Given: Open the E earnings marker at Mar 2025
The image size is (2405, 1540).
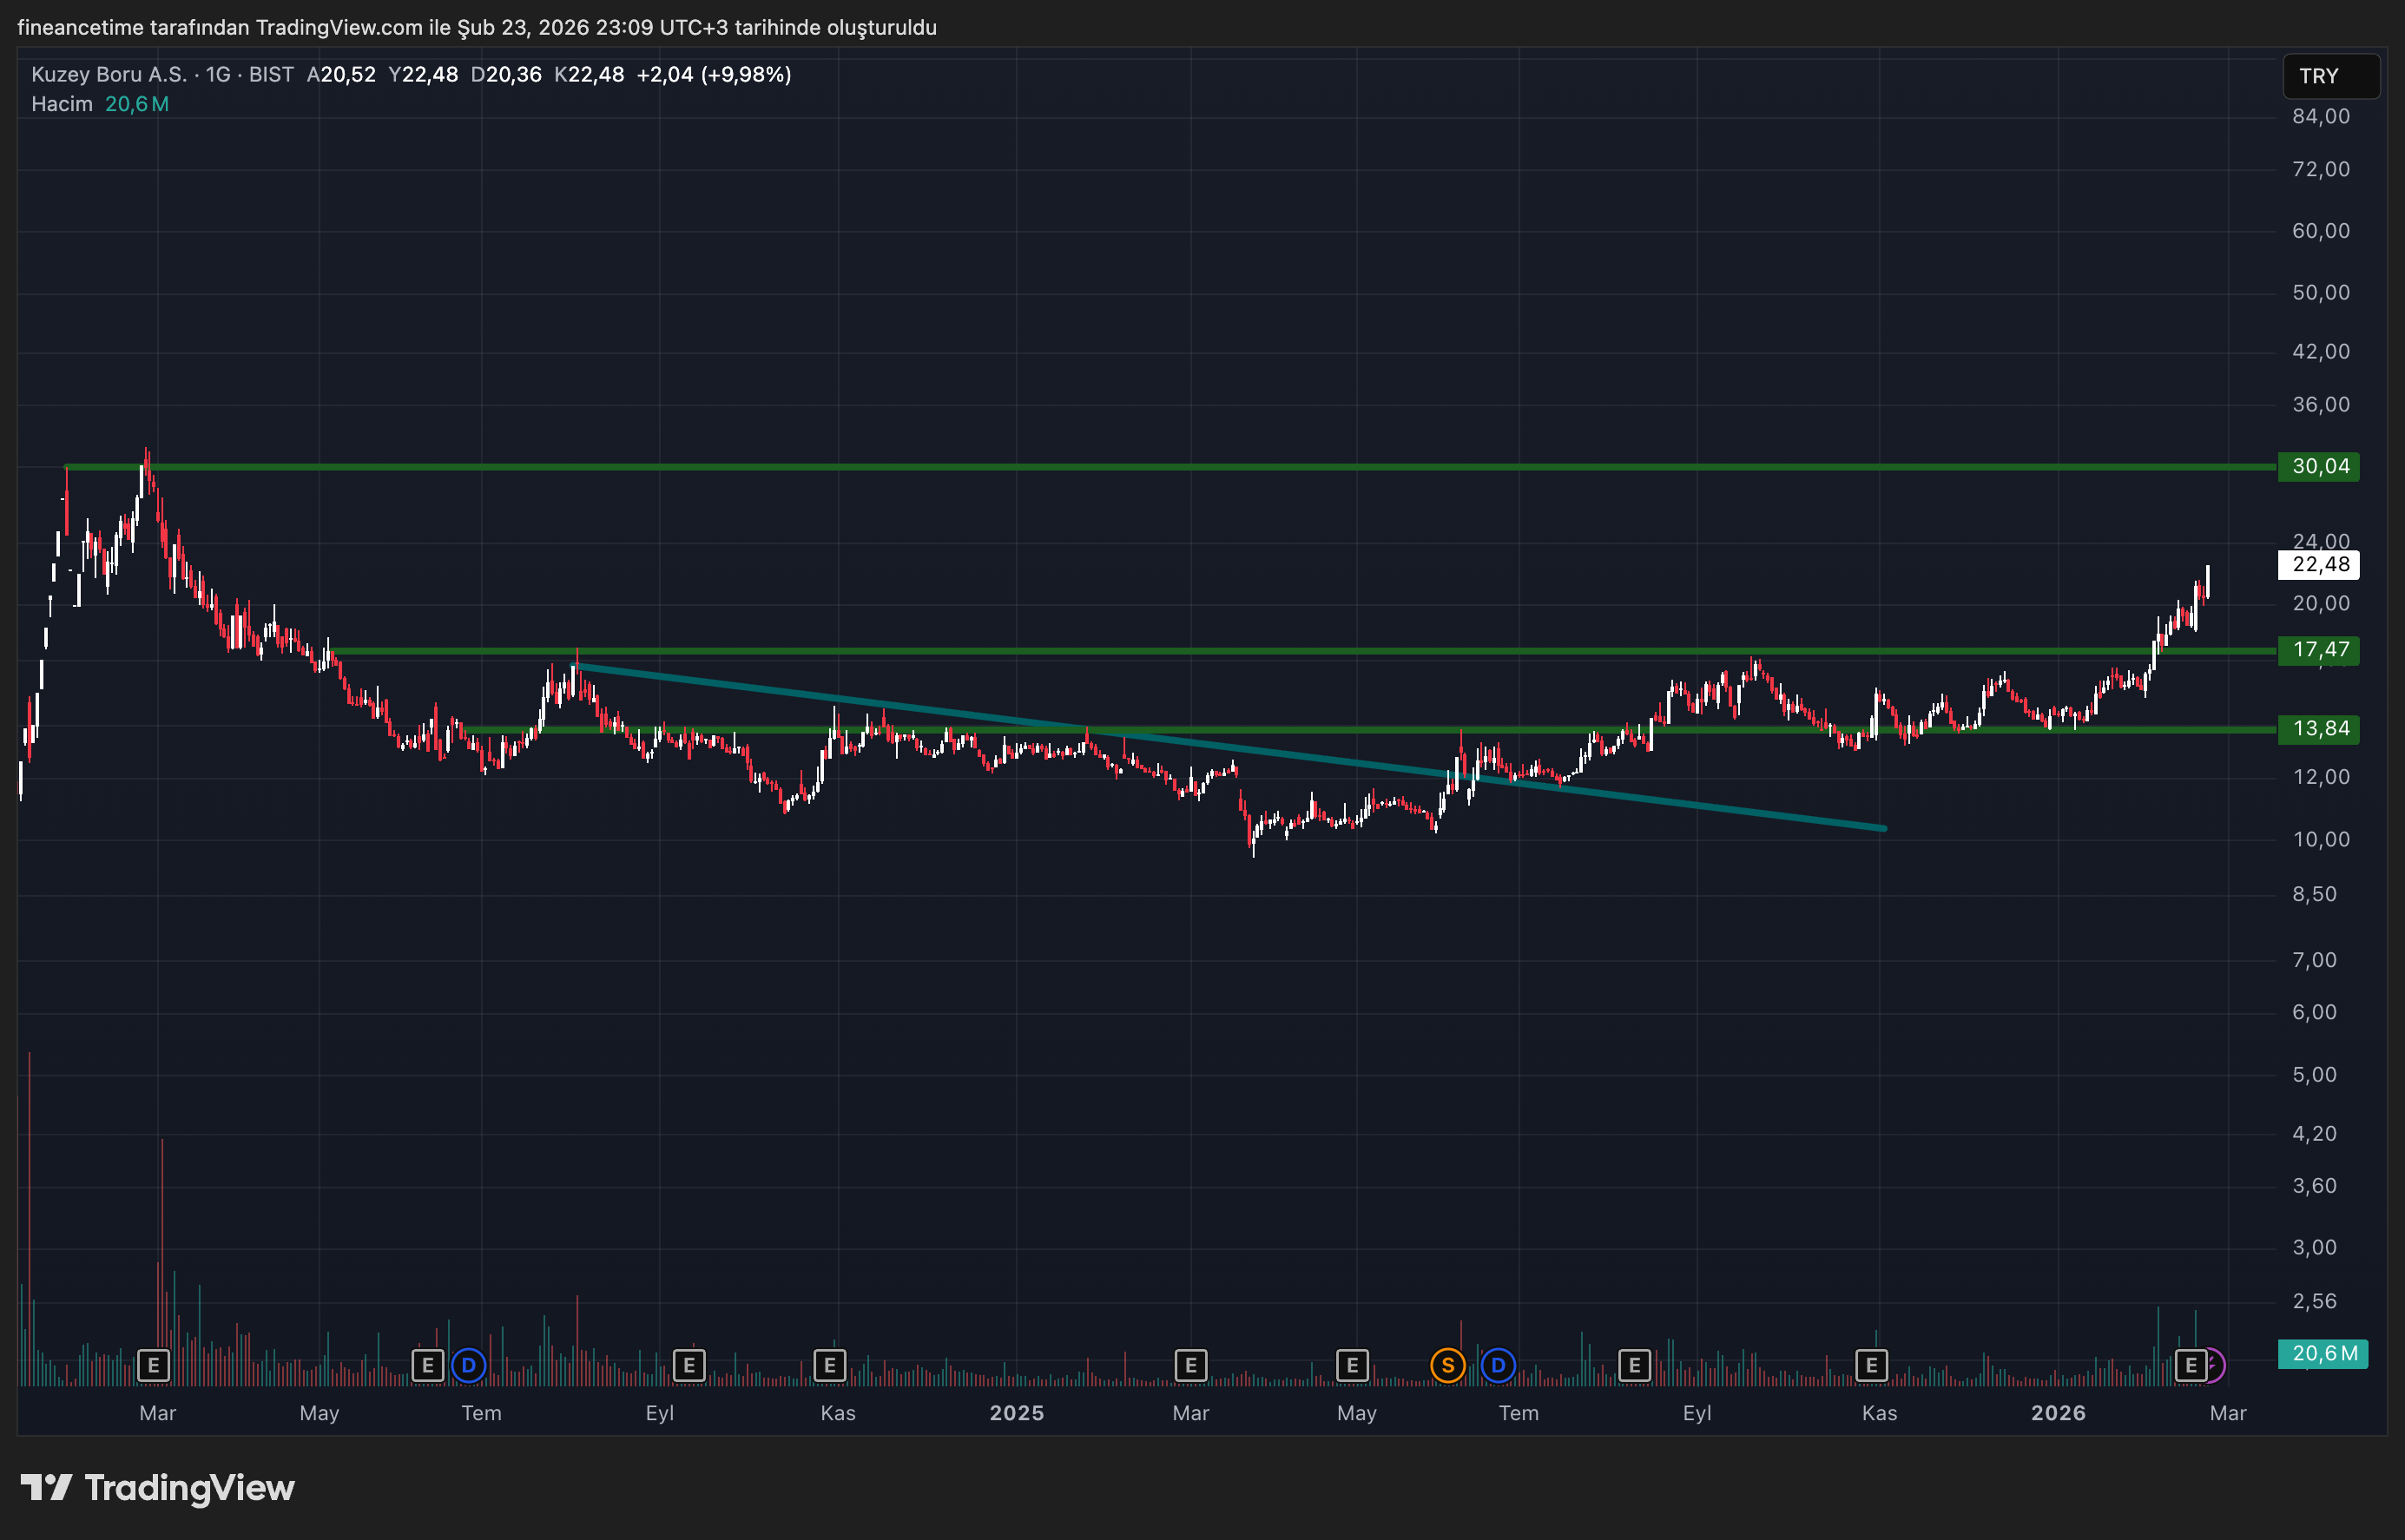Looking at the screenshot, I should coord(1190,1365).
